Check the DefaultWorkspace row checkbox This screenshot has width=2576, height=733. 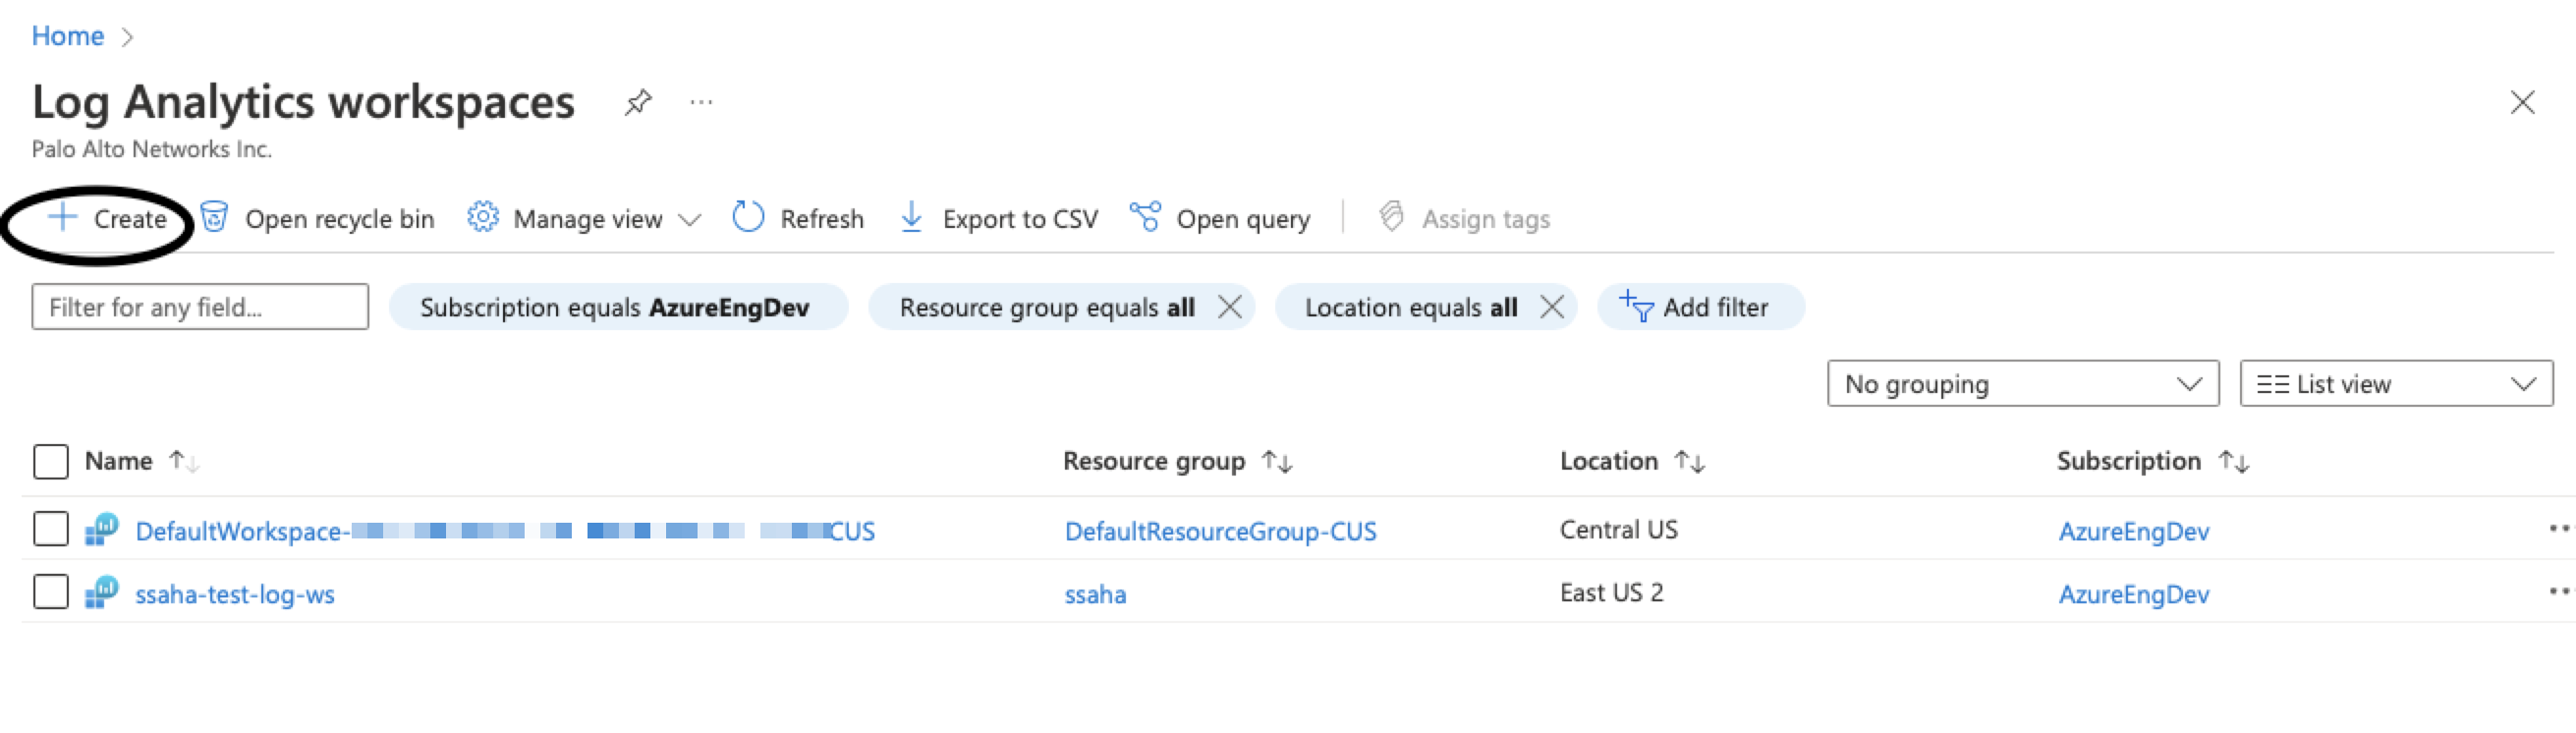[51, 529]
